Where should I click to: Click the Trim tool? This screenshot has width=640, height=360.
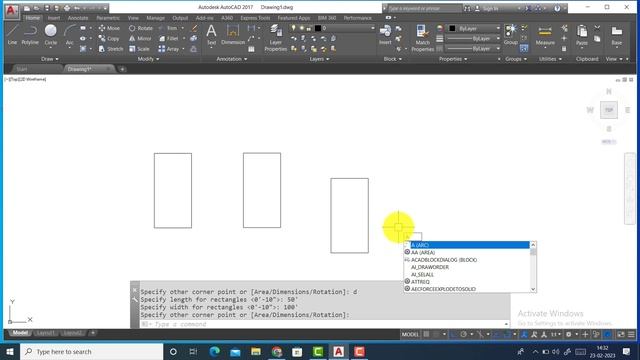pyautogui.click(x=168, y=28)
